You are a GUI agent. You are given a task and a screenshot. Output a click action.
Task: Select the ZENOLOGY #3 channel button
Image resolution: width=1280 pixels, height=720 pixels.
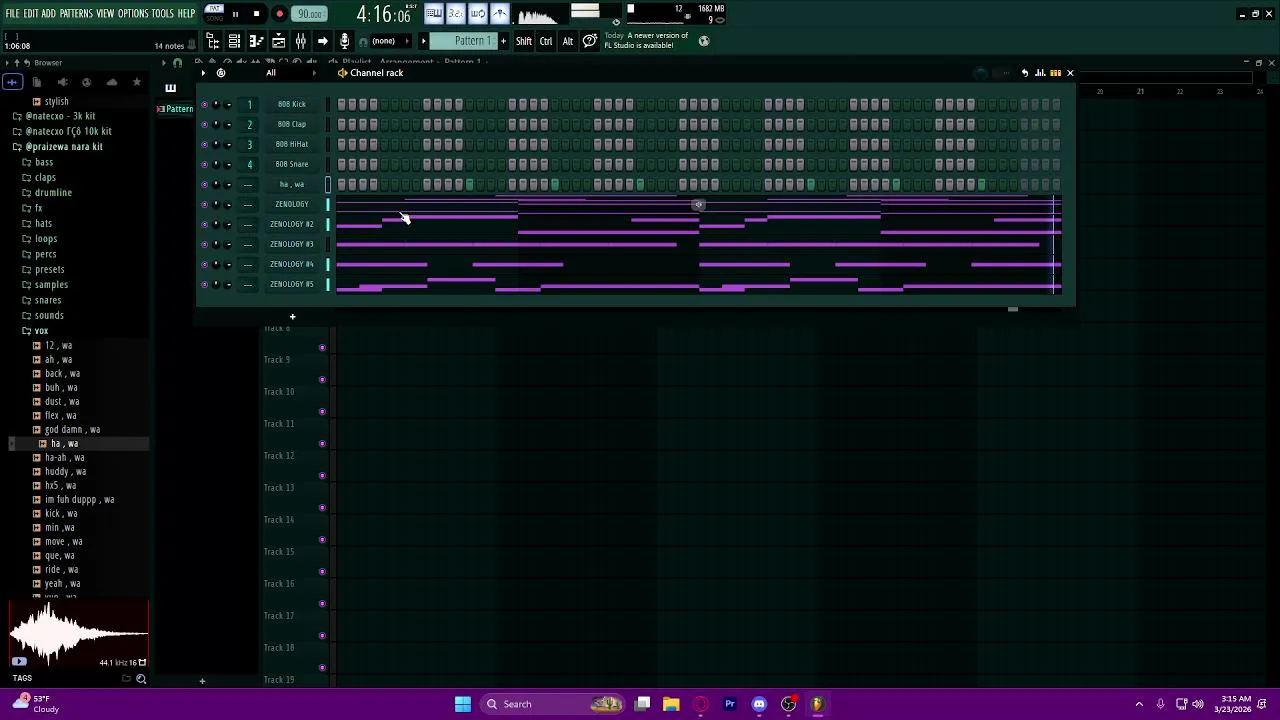pyautogui.click(x=292, y=244)
